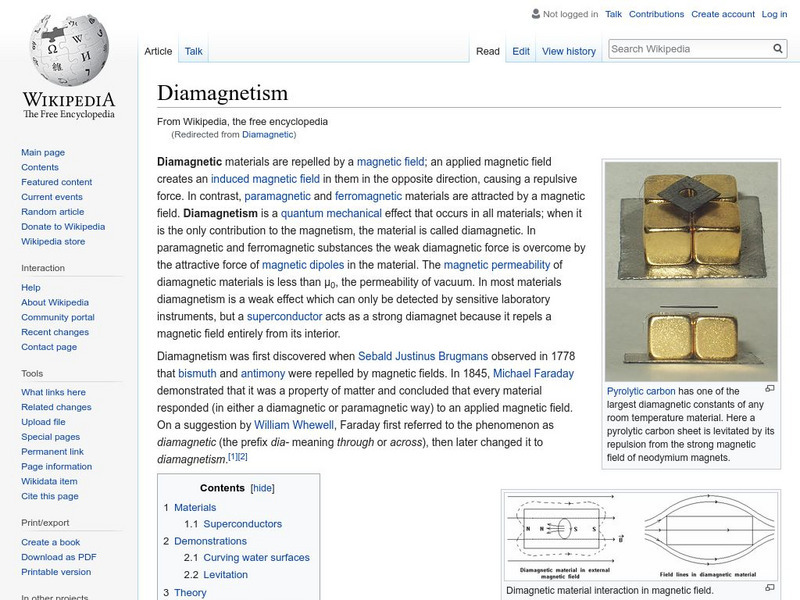The image size is (800, 600).
Task: Enlarge the pyrolytic carbon image via its enlarge icon
Action: 770,389
